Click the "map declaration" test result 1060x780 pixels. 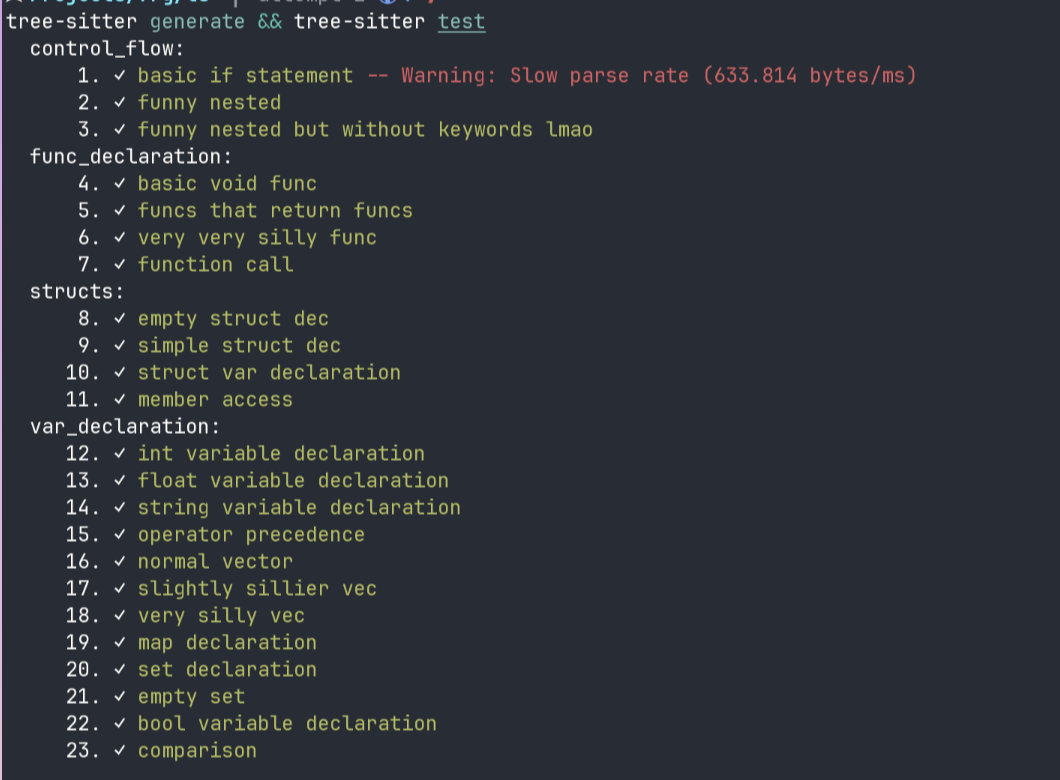[227, 643]
